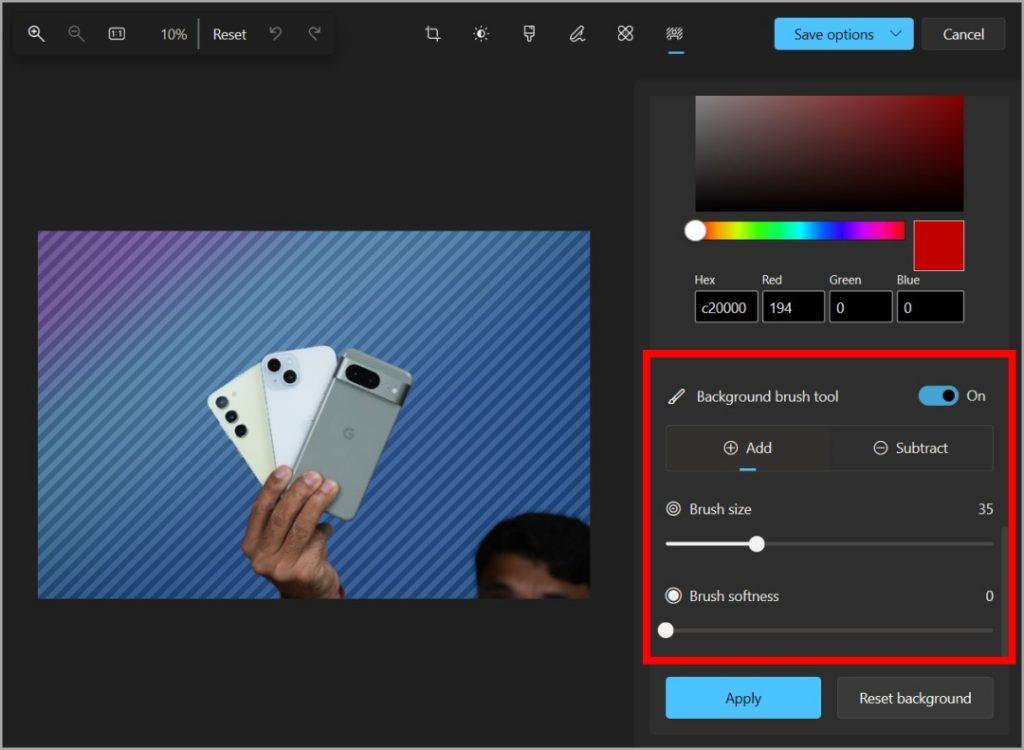Edit the Hex value field
The height and width of the screenshot is (750, 1024).
click(x=726, y=307)
